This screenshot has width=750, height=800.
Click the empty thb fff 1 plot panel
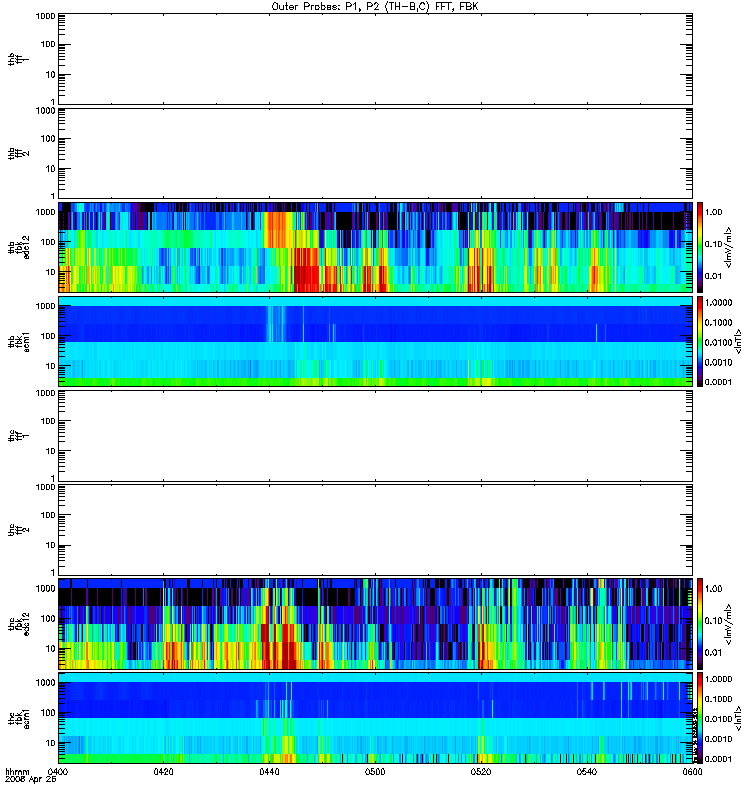click(375, 59)
